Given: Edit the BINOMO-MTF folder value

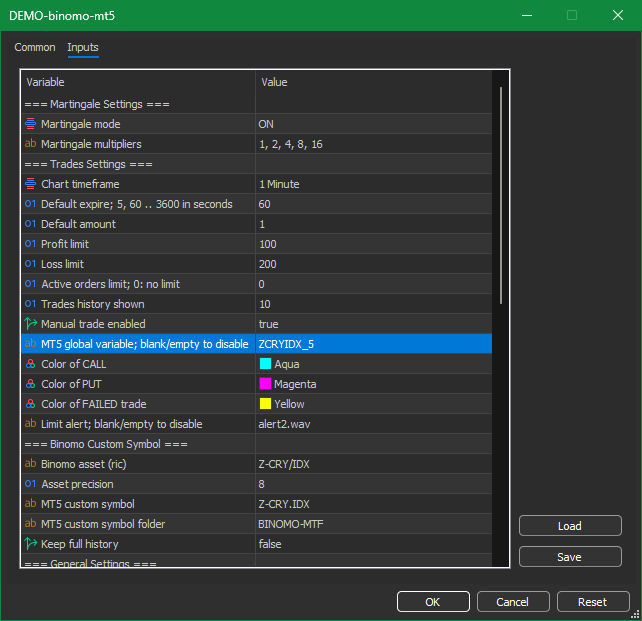Looking at the screenshot, I should (373, 524).
